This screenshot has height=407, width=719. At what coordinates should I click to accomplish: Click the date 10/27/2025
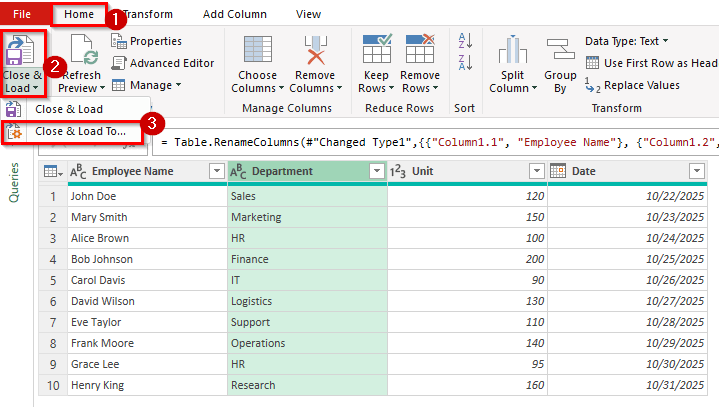[627, 302]
